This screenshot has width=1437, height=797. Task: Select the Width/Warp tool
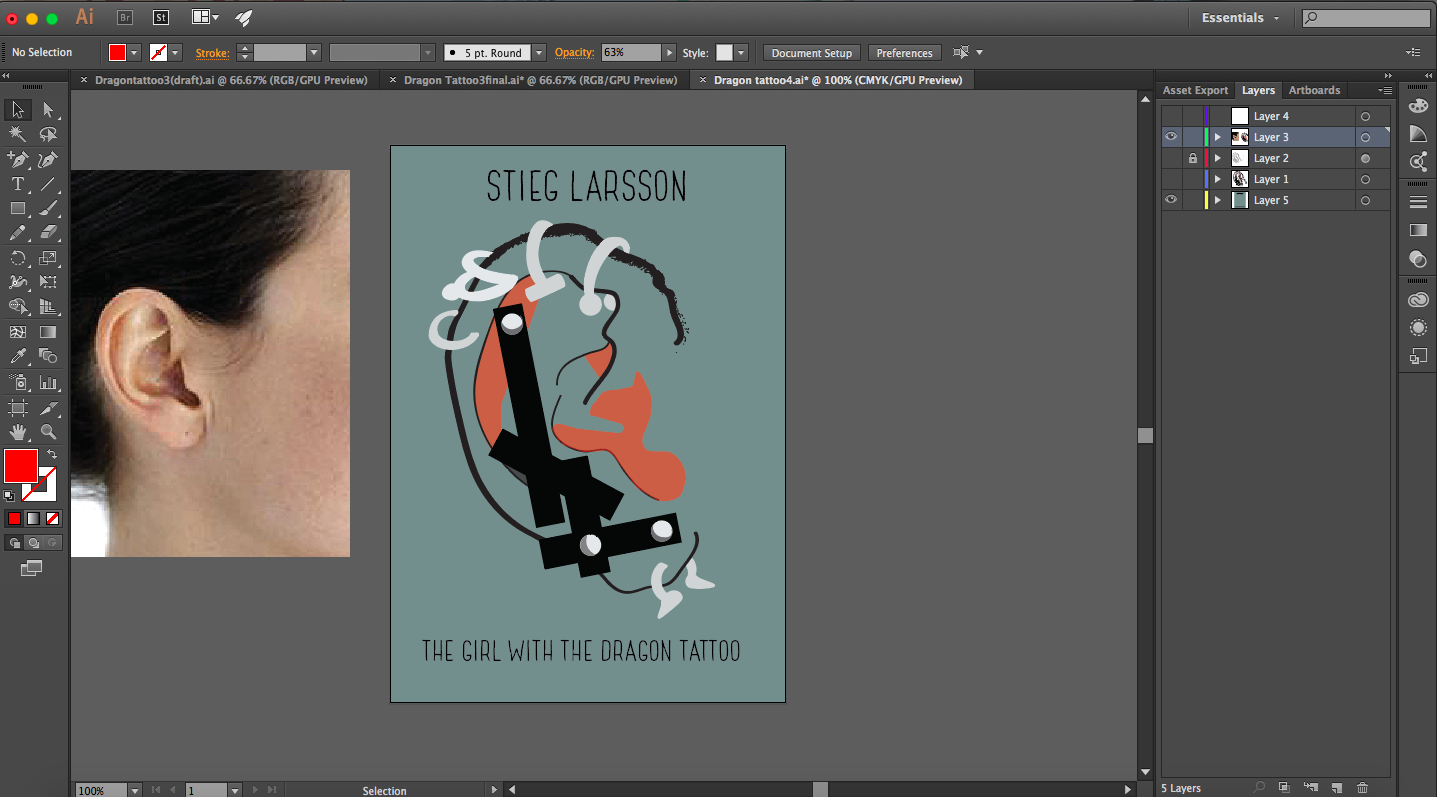(18, 282)
